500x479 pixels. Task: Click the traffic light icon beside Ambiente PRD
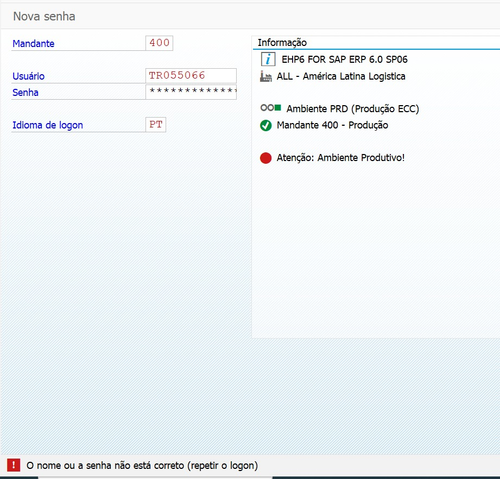pyautogui.click(x=271, y=108)
